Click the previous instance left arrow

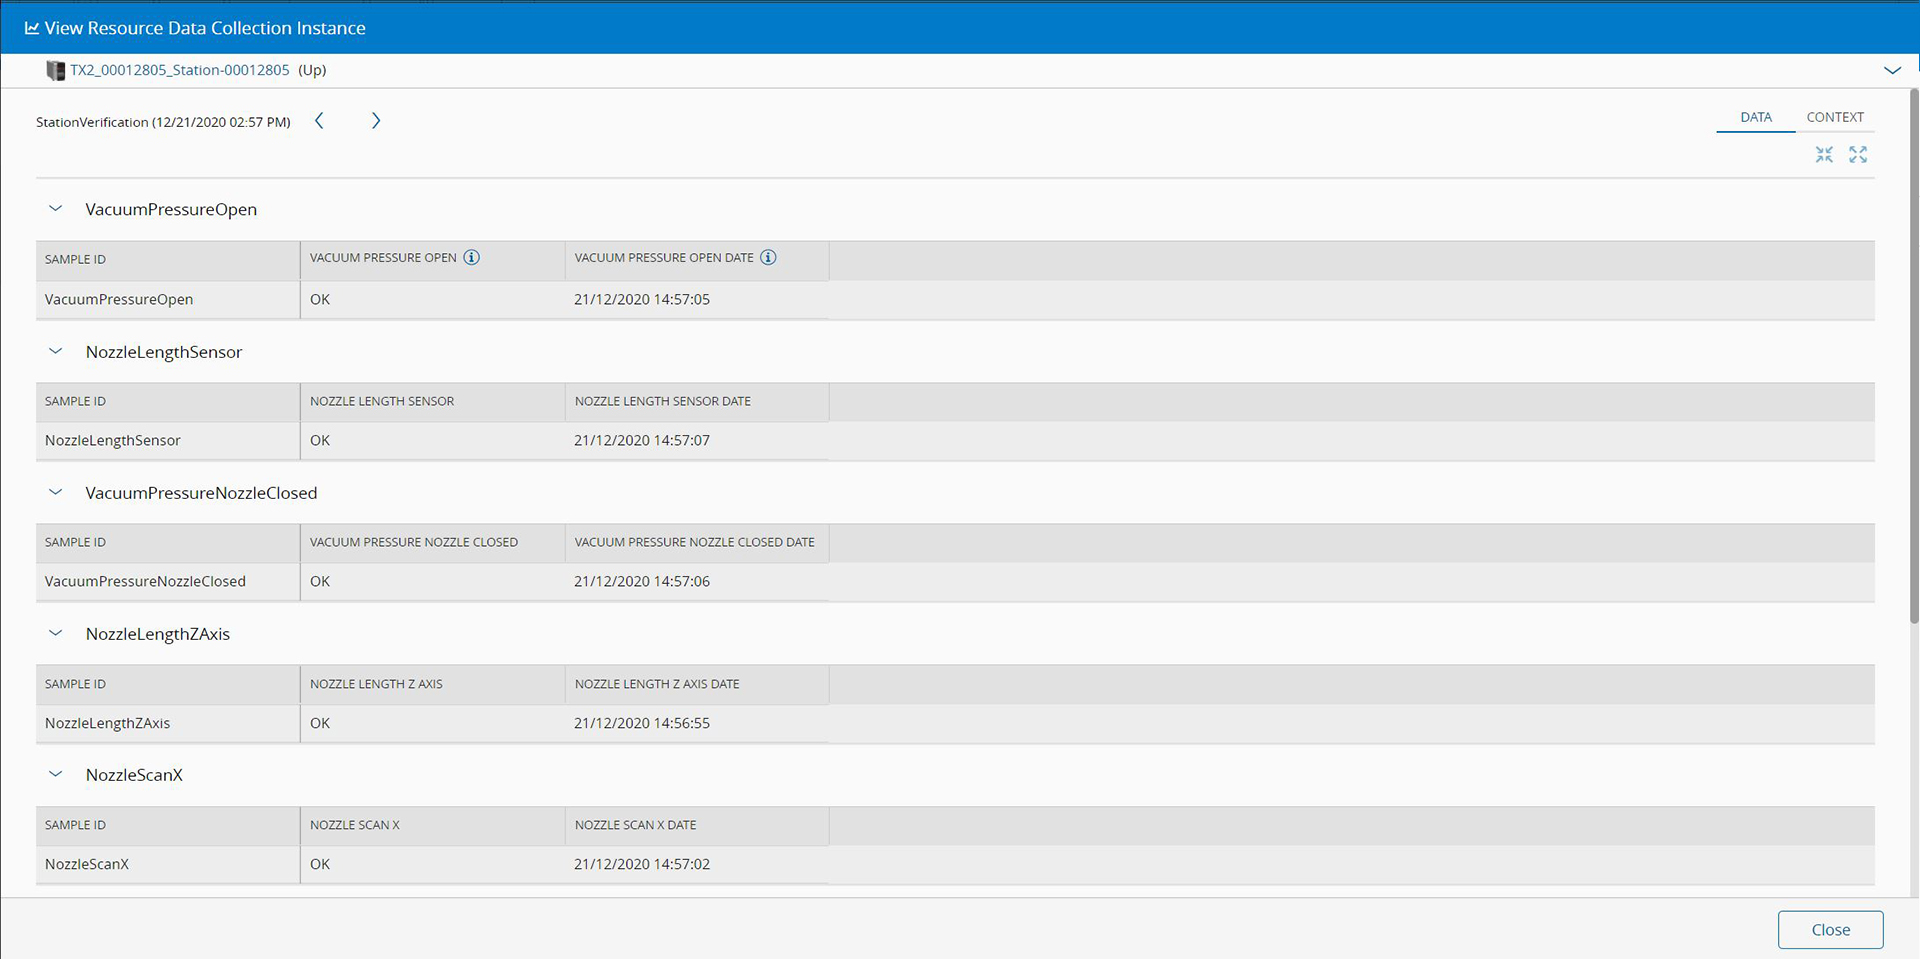[319, 121]
